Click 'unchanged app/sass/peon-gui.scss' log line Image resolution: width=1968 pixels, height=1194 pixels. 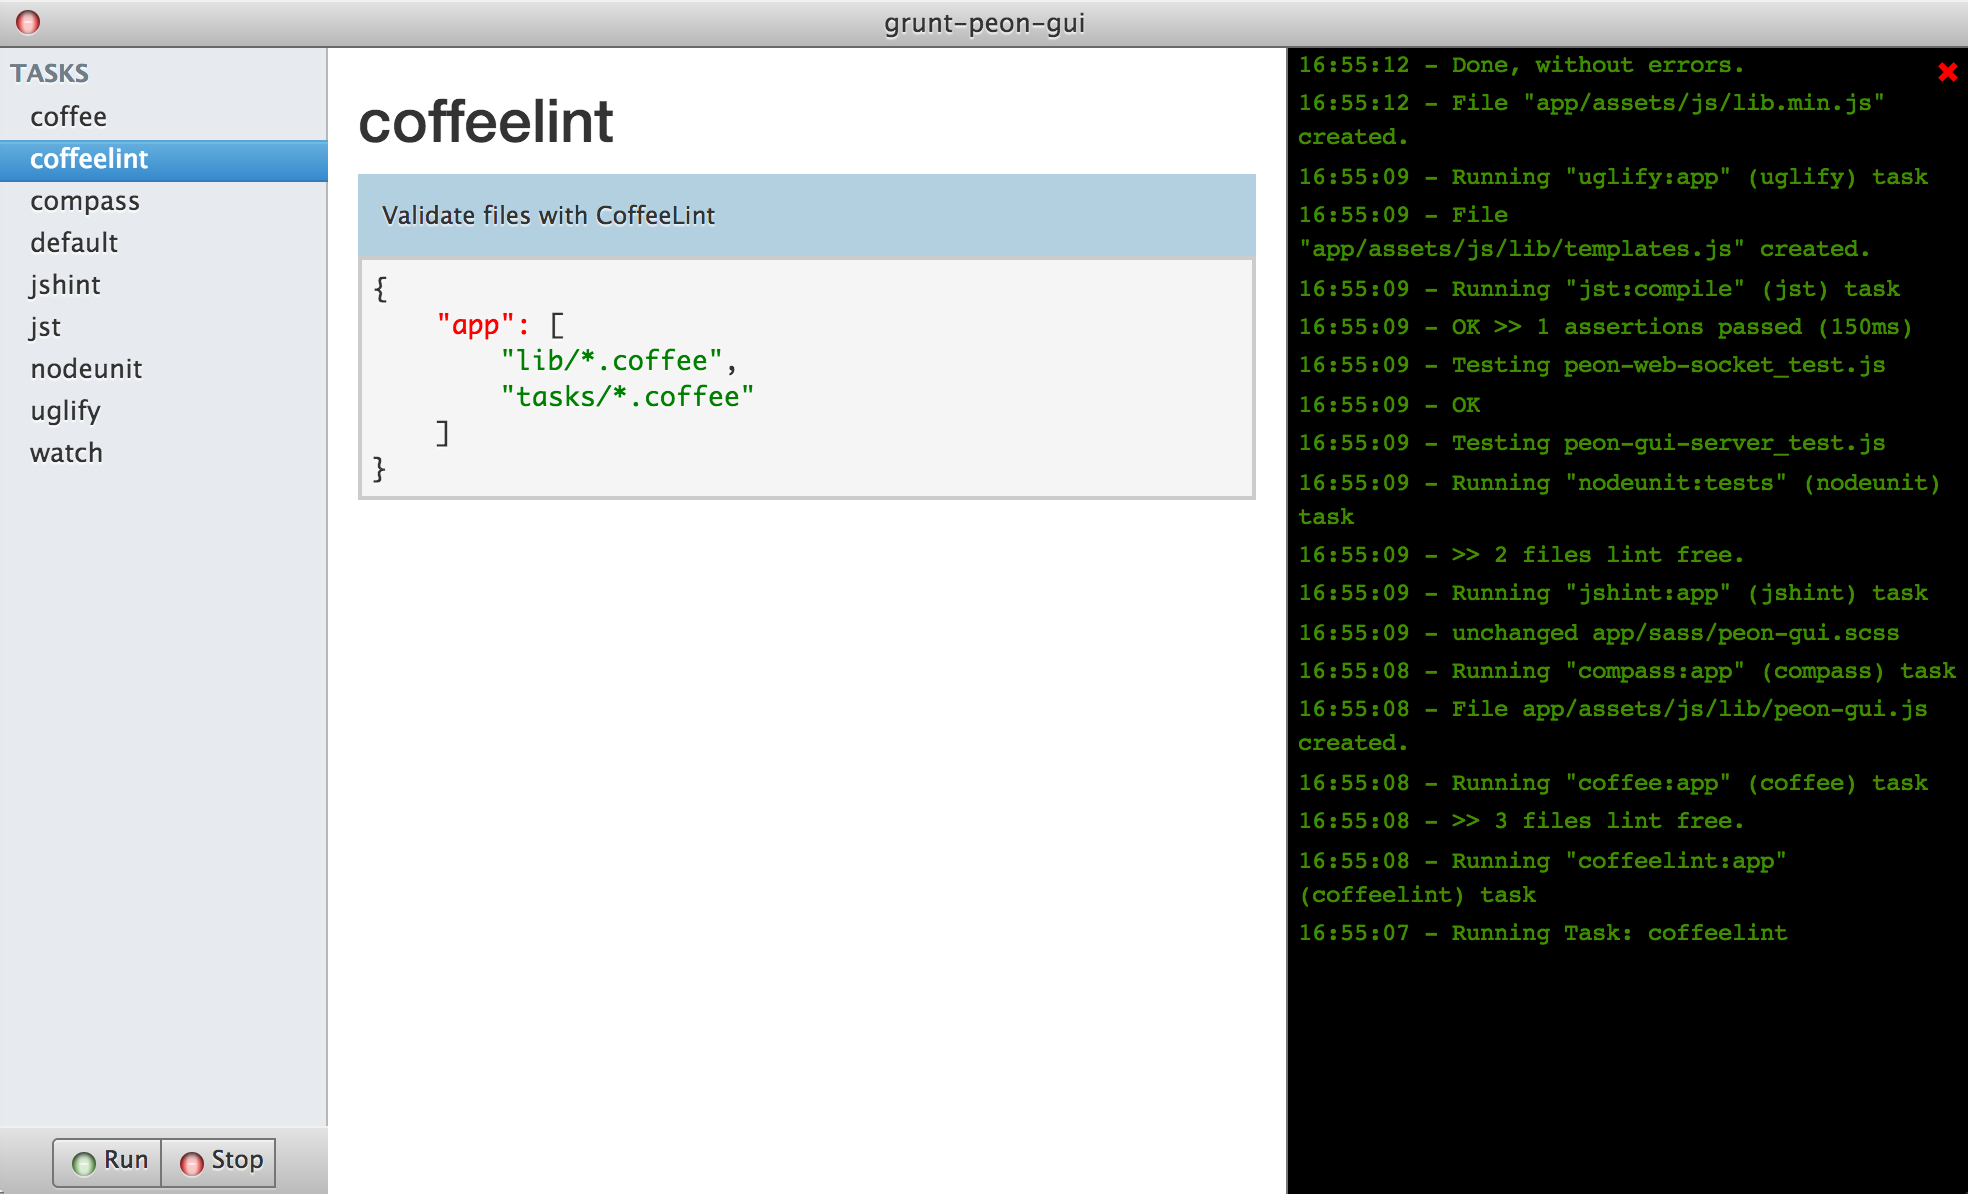pos(1598,633)
